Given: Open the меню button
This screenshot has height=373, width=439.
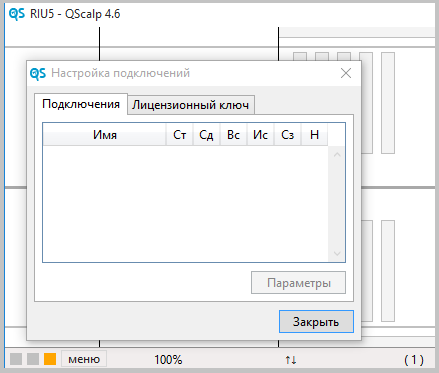Looking at the screenshot, I should tap(84, 359).
